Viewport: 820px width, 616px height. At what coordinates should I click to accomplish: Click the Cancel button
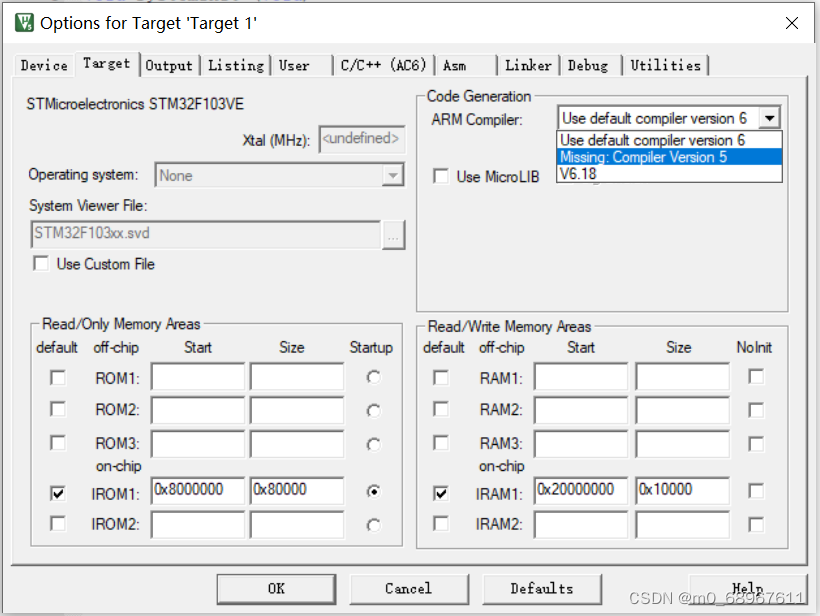point(408,589)
